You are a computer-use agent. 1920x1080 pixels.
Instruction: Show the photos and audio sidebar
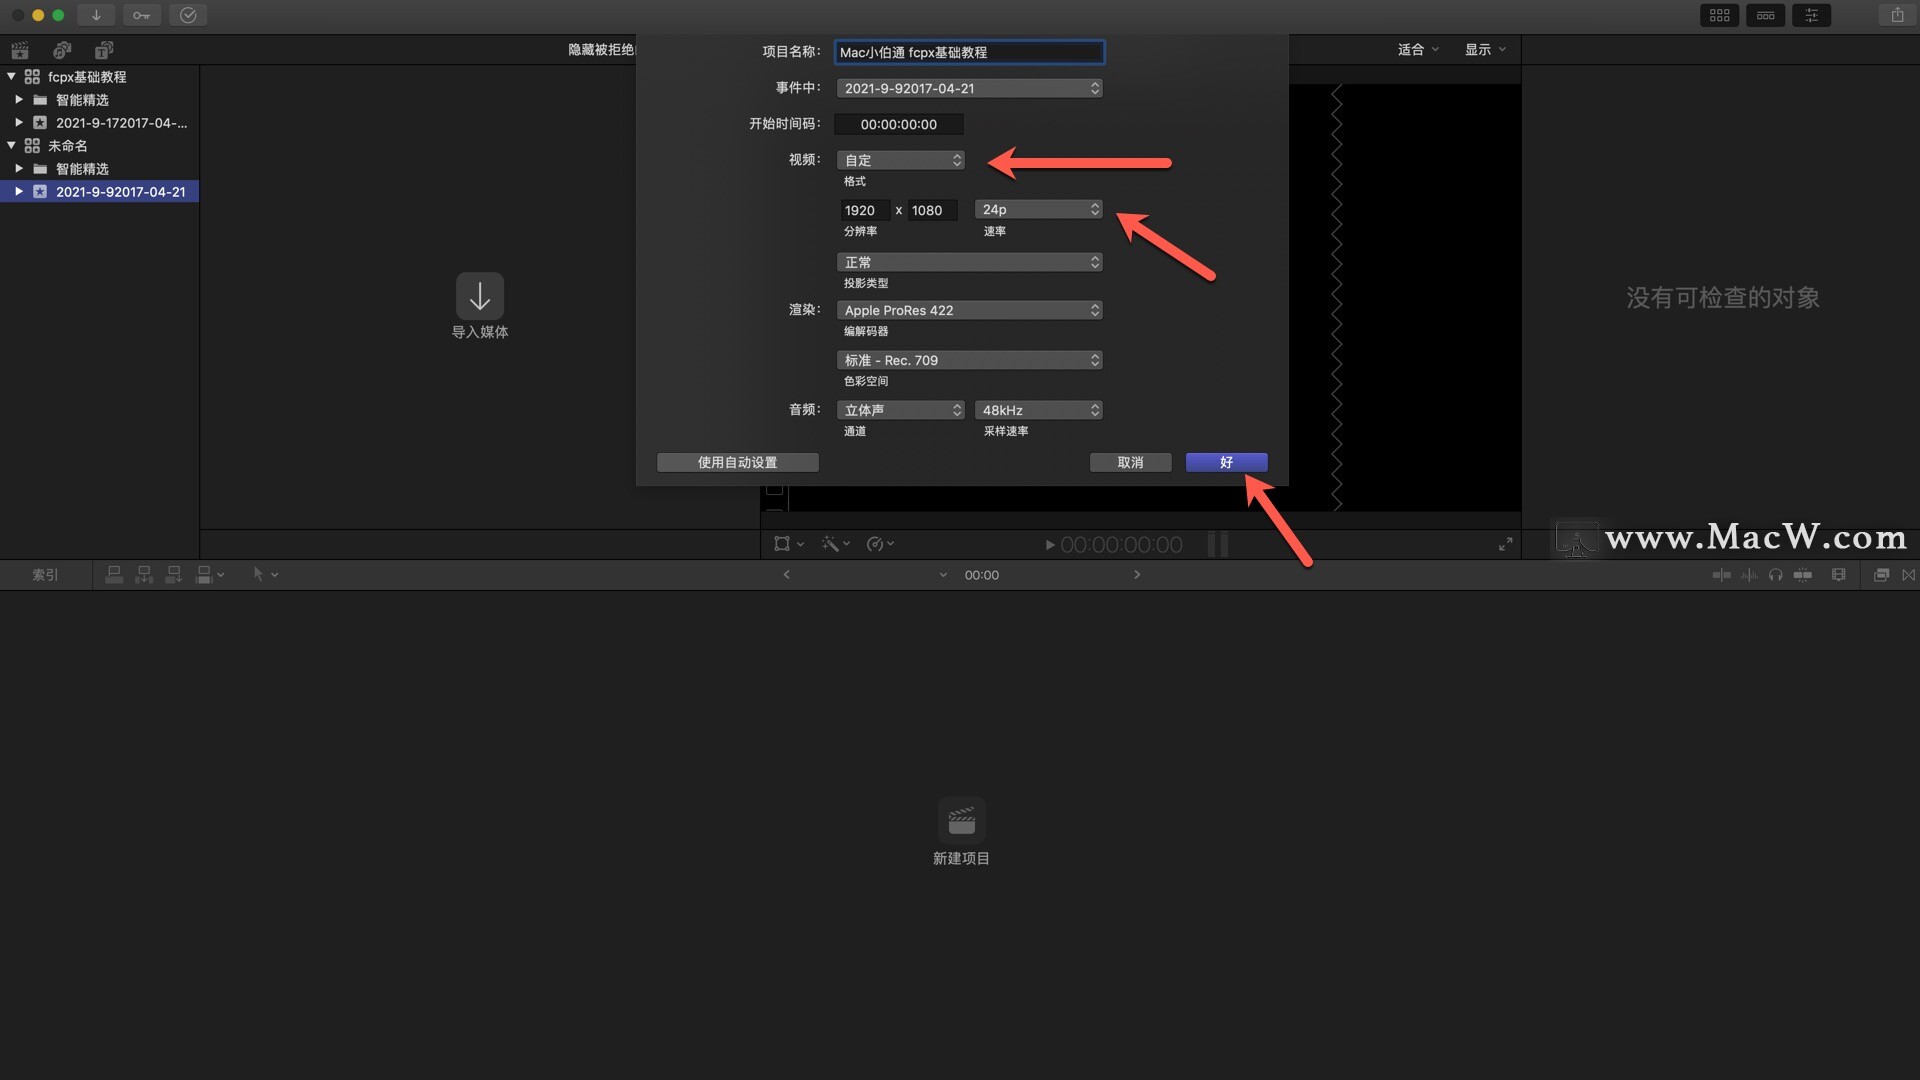point(62,50)
